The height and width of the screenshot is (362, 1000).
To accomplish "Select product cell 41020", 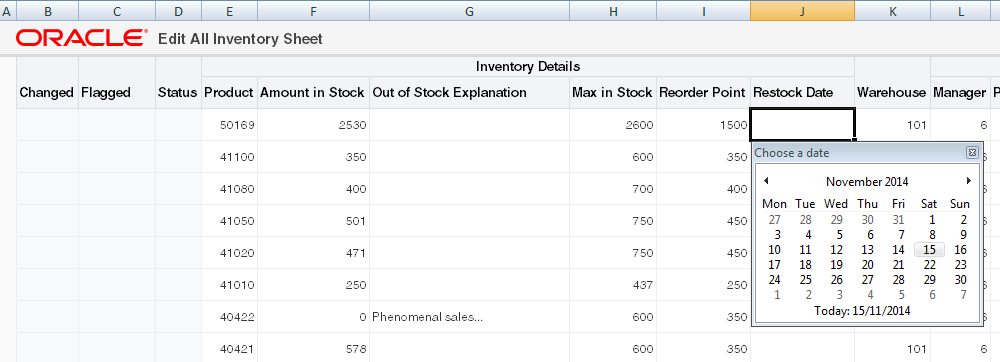I will (230, 253).
